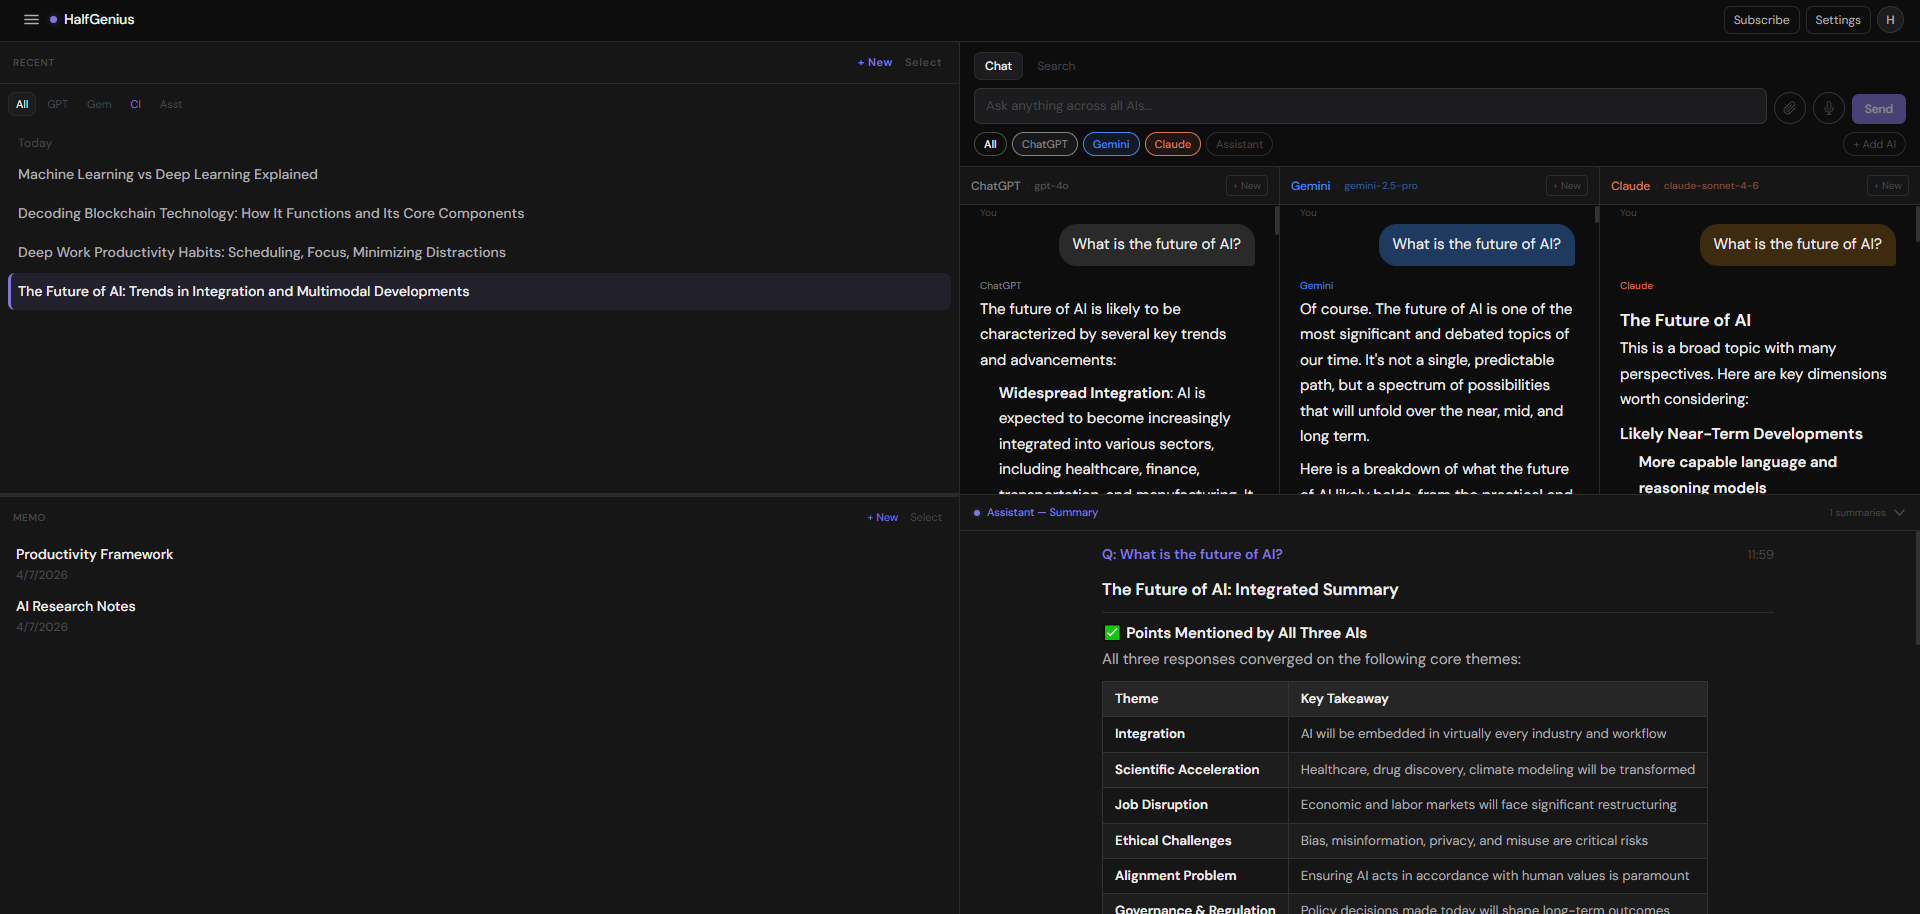Open the claude-sonnet-4-6 model selector

[1711, 186]
